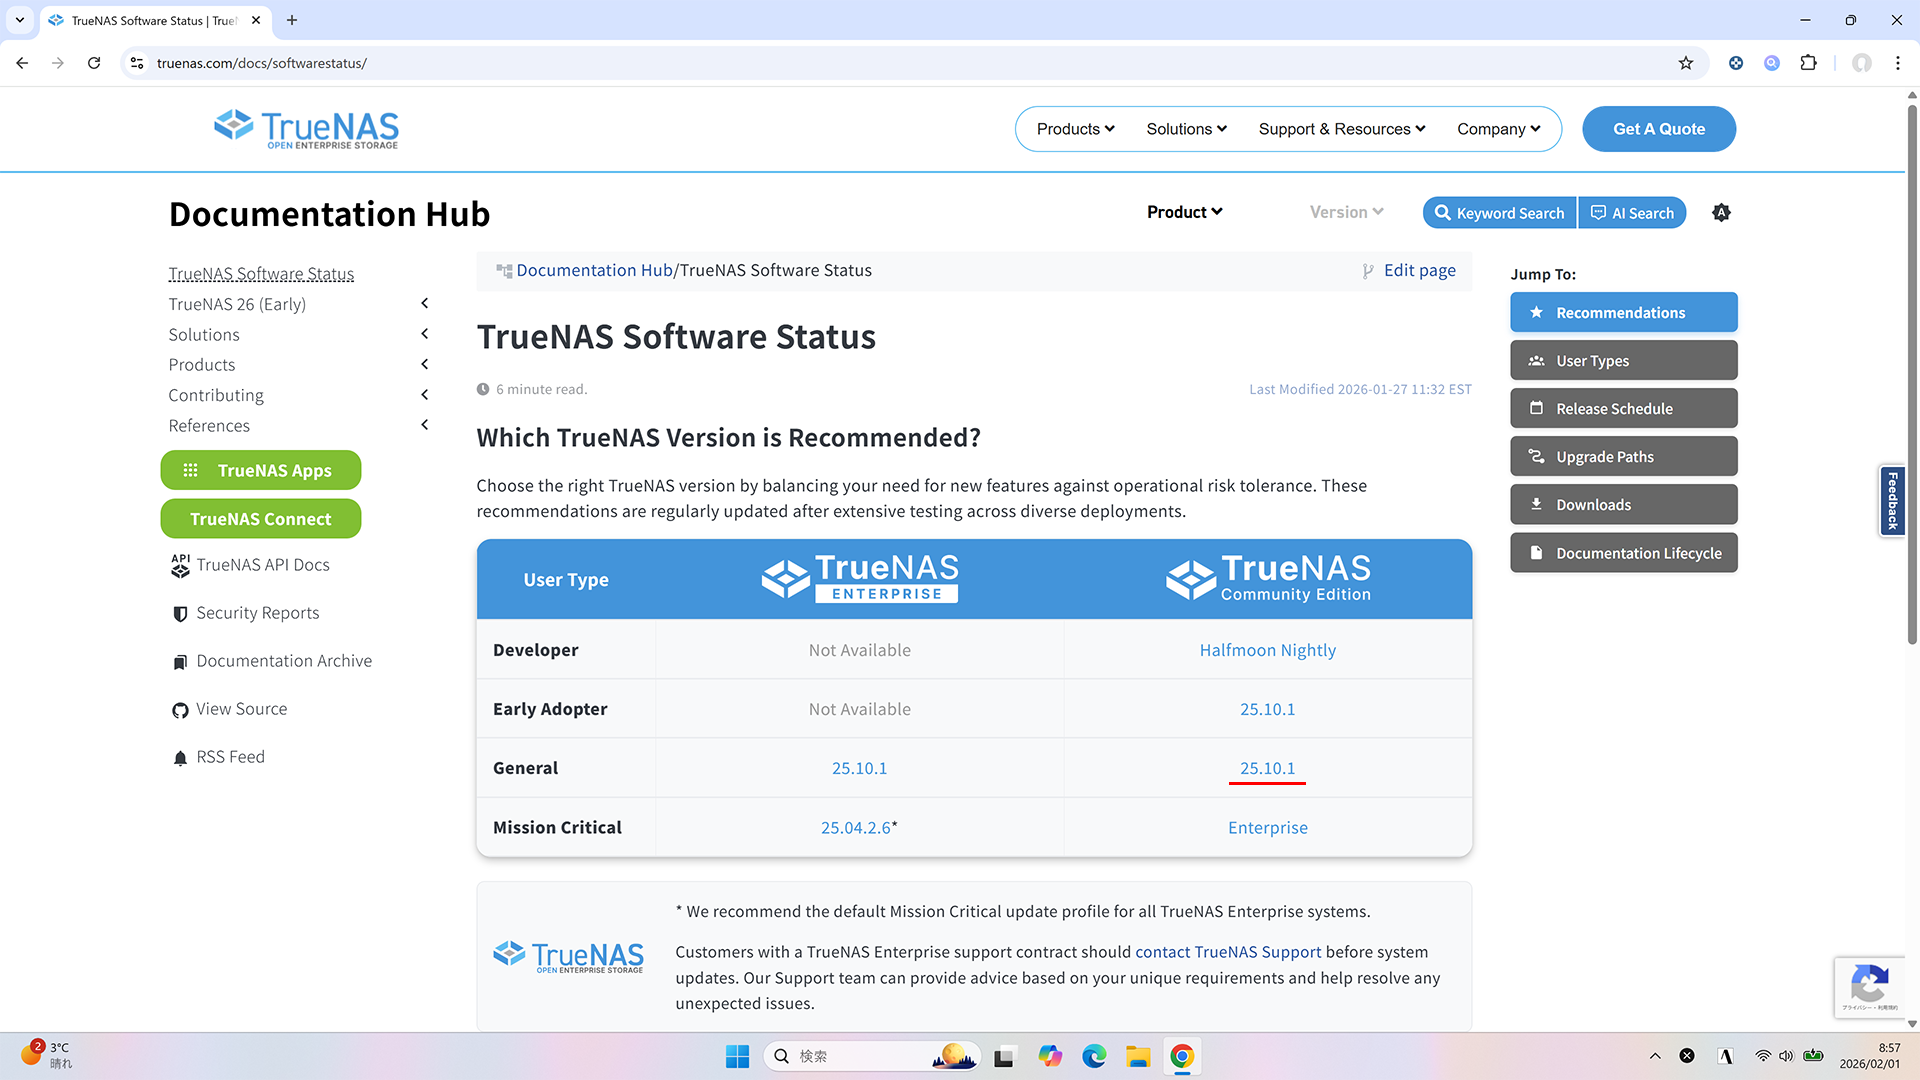Screen dimensions: 1920x1080
Task: Open the browser extensions puzzle icon
Action: click(1808, 63)
